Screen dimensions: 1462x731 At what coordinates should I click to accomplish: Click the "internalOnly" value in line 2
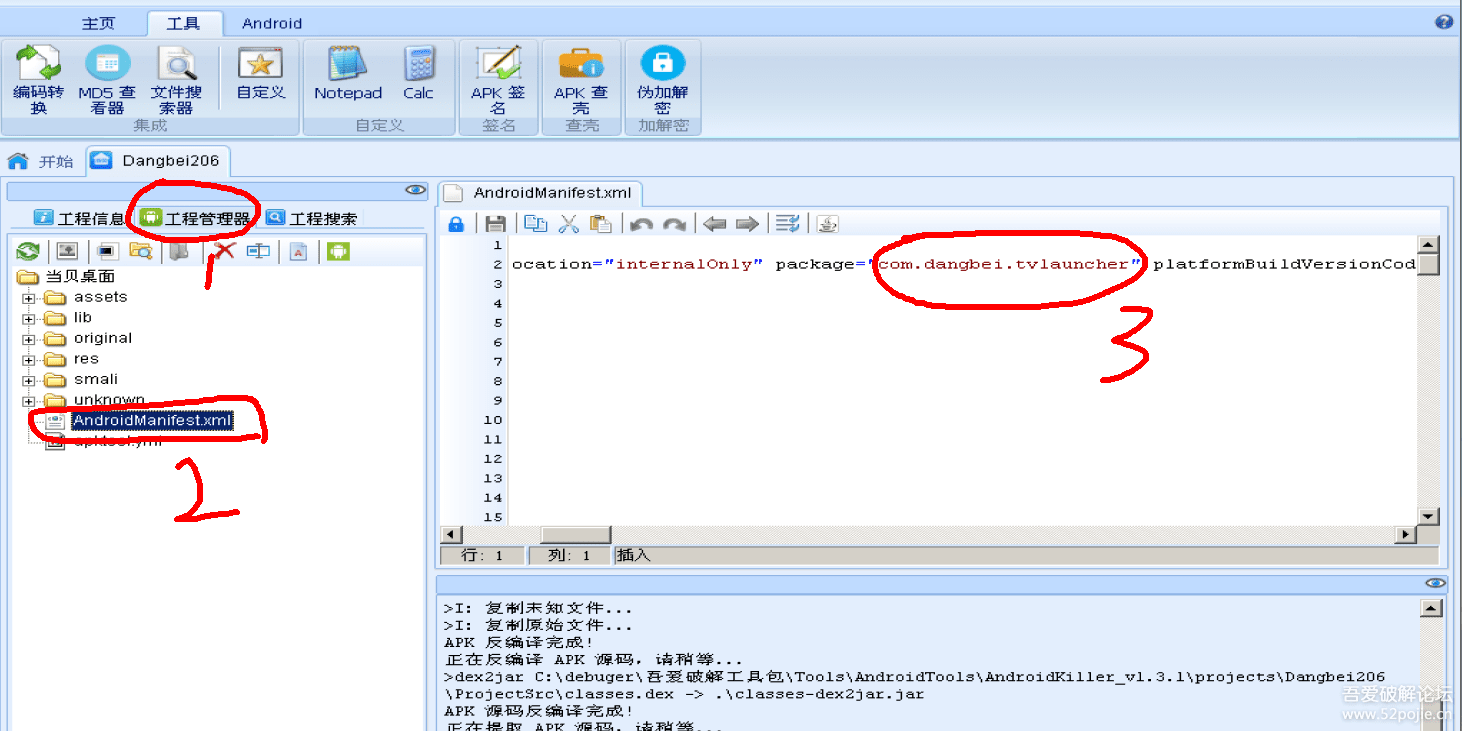(x=684, y=264)
